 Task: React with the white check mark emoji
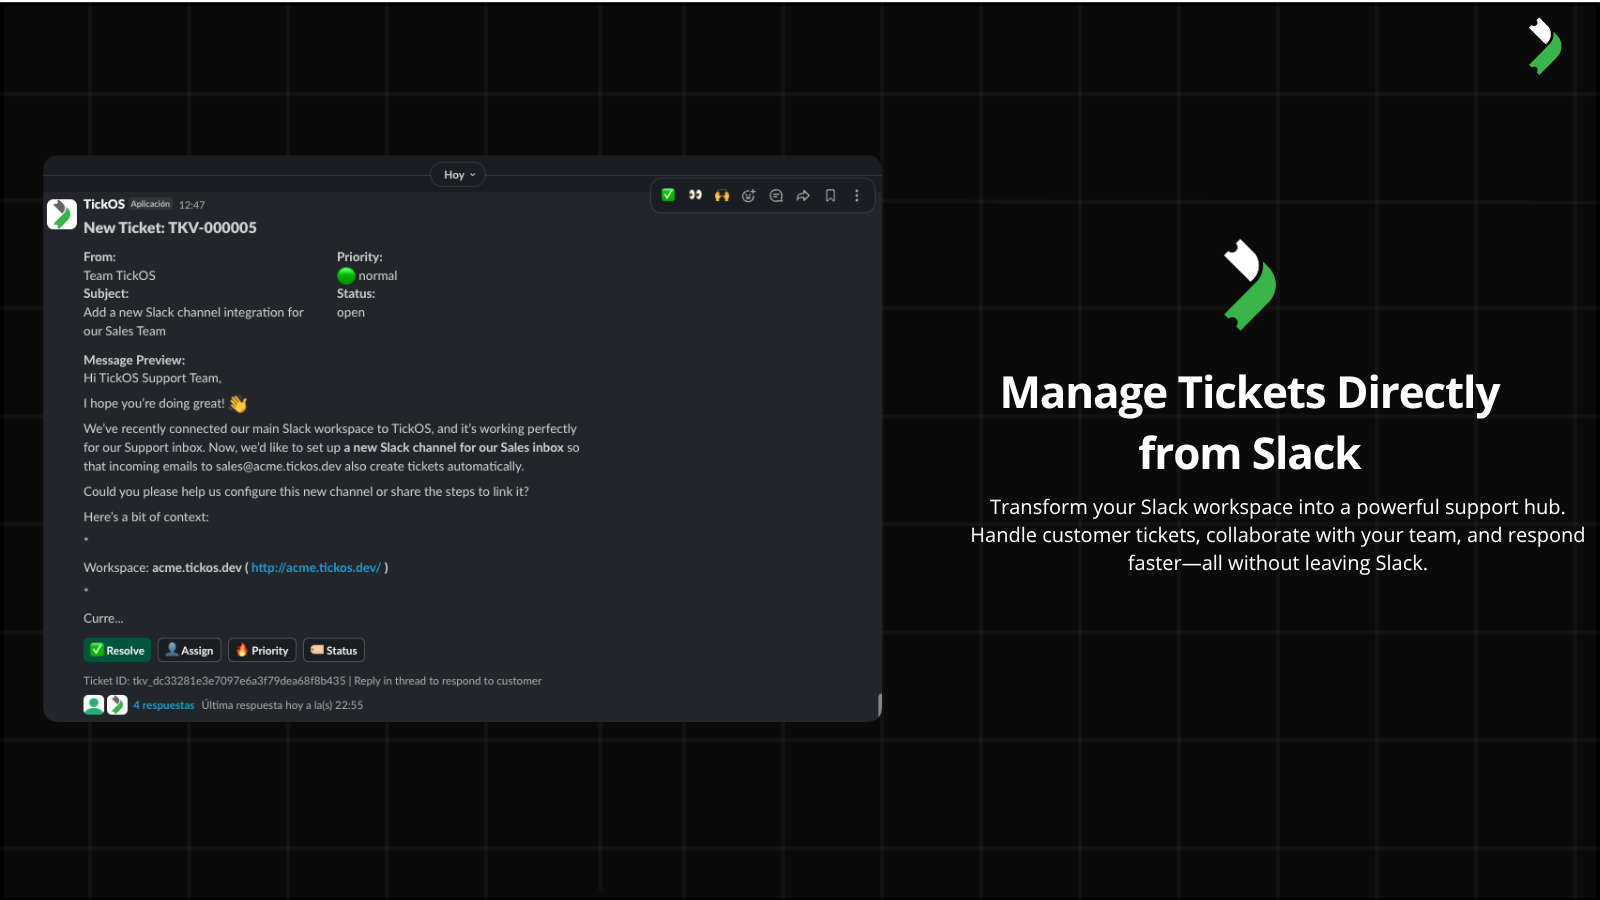tap(668, 195)
